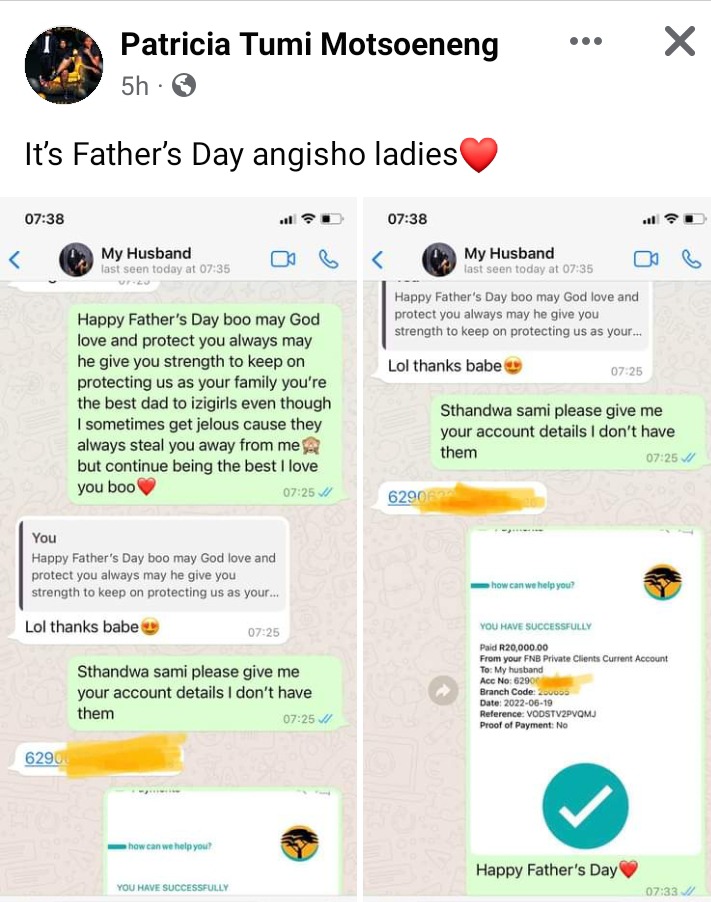
Task: Tap the video call icon in right screenshot
Action: pyautogui.click(x=646, y=259)
